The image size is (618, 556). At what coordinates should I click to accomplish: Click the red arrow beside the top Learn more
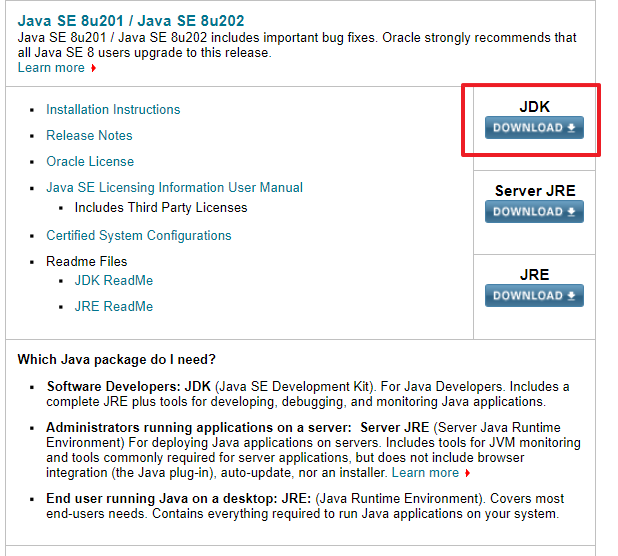93,68
